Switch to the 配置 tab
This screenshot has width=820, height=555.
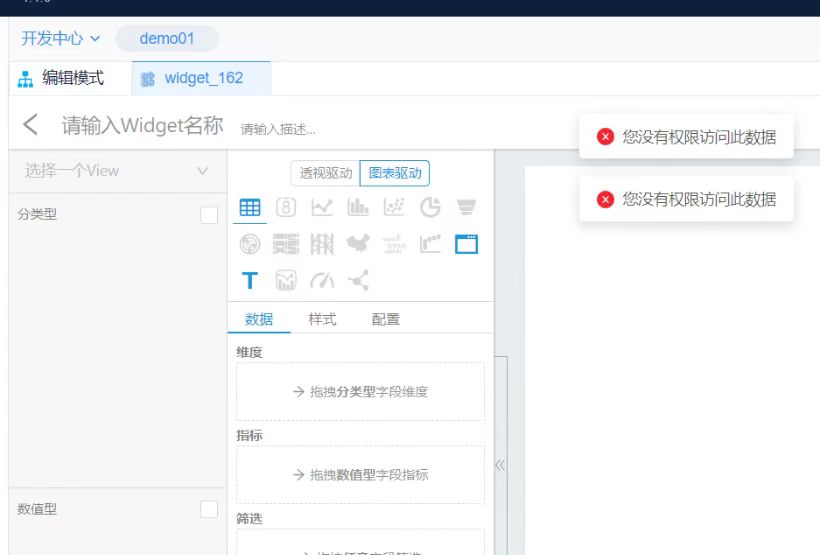click(x=386, y=320)
